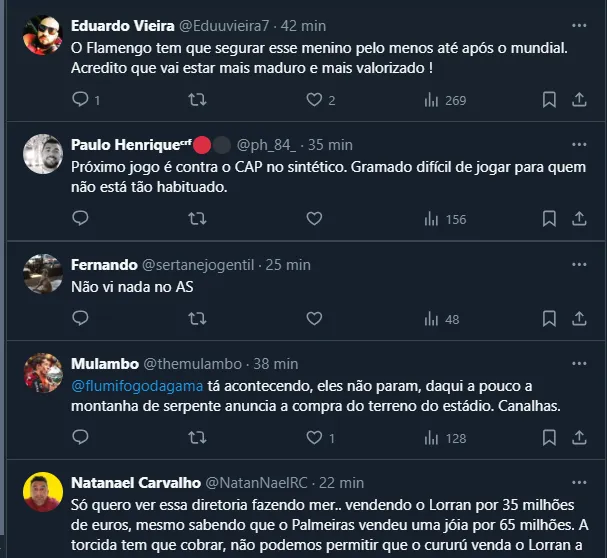
Task: Open the @sertanejogentil profile handle
Action: 201,265
